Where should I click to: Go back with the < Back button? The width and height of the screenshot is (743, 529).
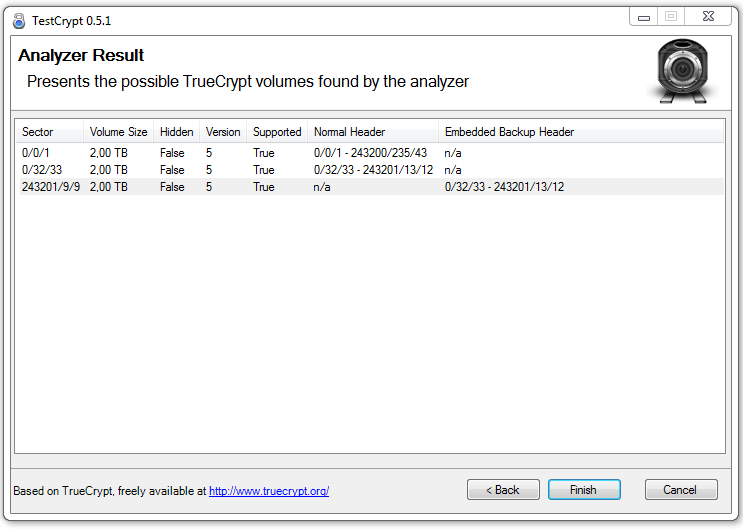[x=503, y=490]
